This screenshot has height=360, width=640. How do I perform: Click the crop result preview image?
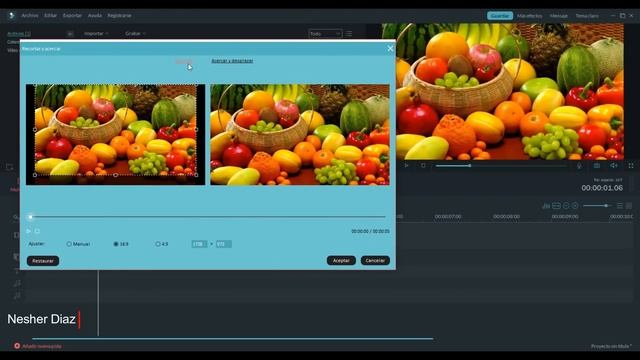(x=300, y=135)
